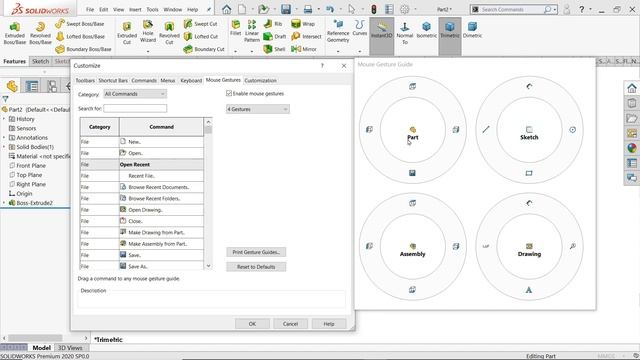The image size is (640, 360).
Task: Expand the History tree node
Action: (x=4, y=119)
